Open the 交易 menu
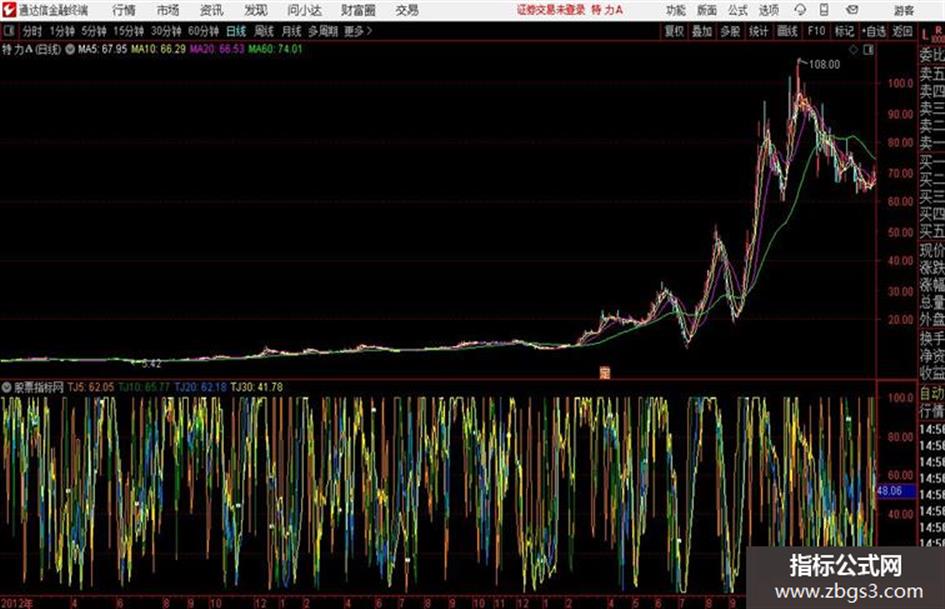The height and width of the screenshot is (609, 945). 407,10
